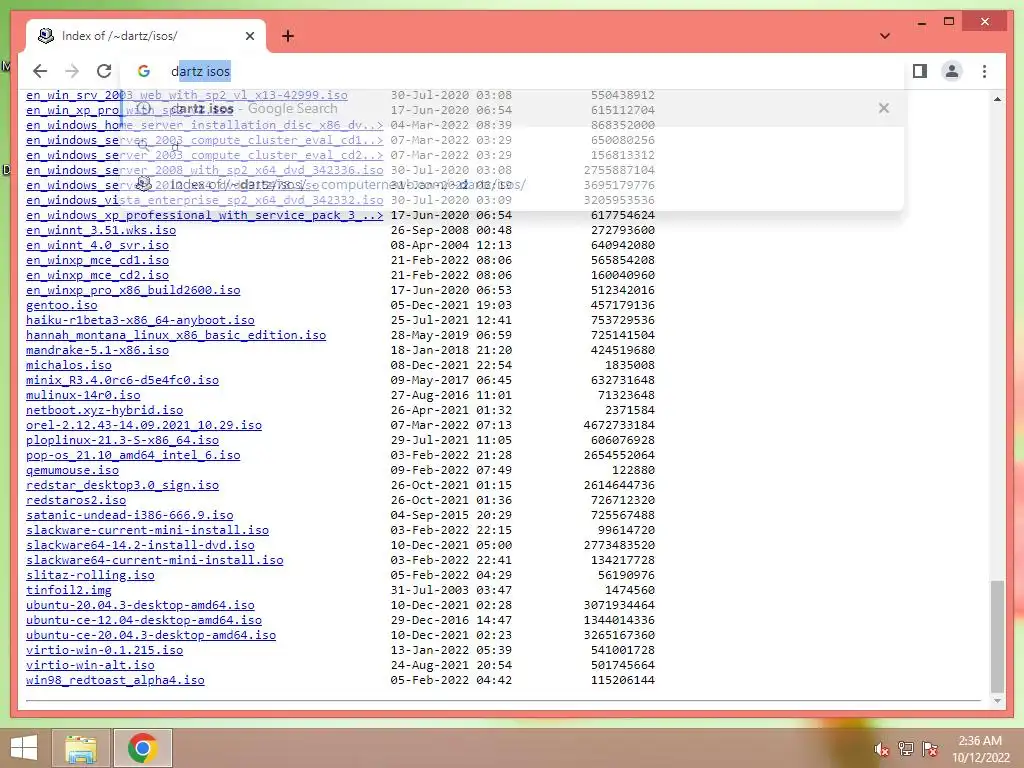Open virtio-win-alt.iso link
The height and width of the screenshot is (768, 1024).
(90, 665)
